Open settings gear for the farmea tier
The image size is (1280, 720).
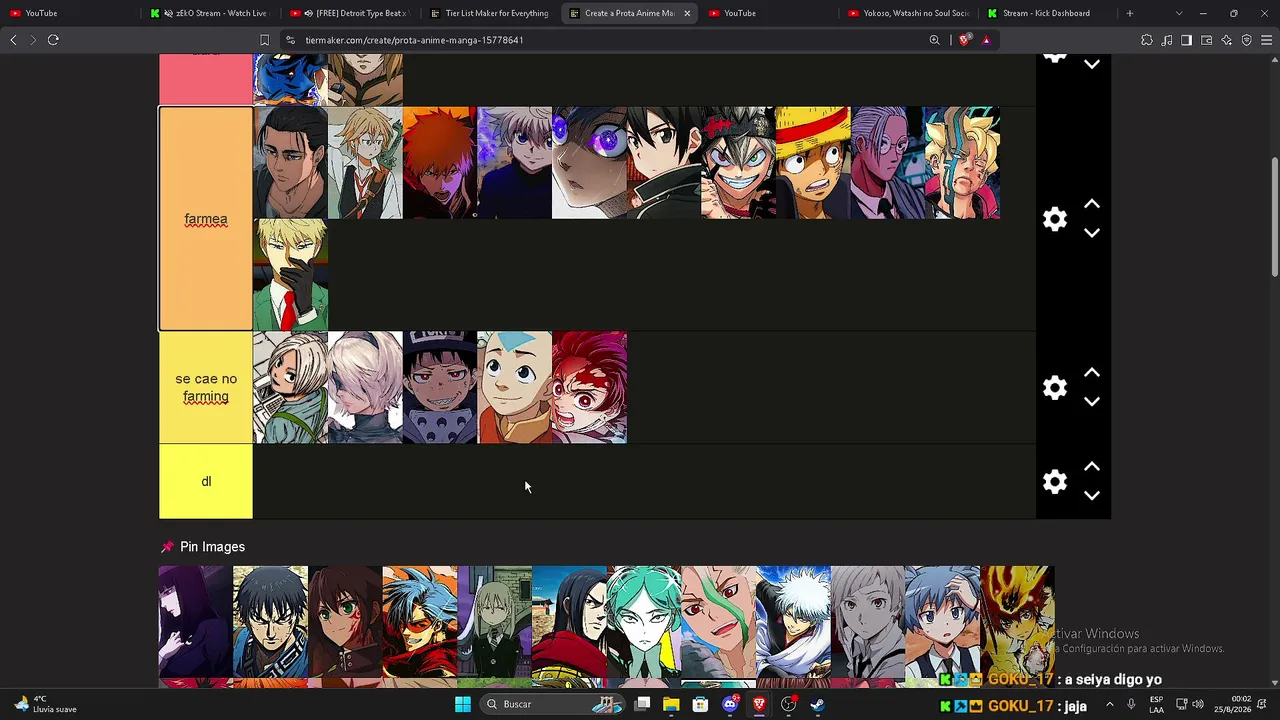[1055, 219]
